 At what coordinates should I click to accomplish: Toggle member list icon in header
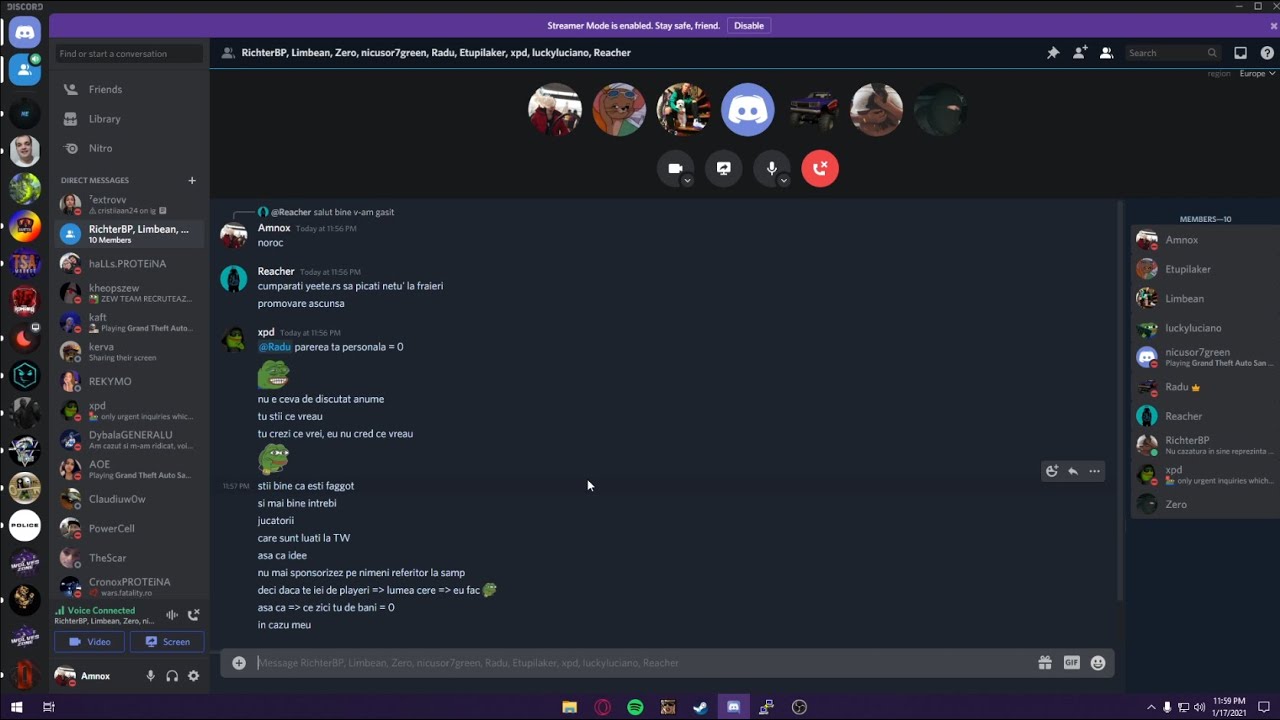coord(1106,53)
